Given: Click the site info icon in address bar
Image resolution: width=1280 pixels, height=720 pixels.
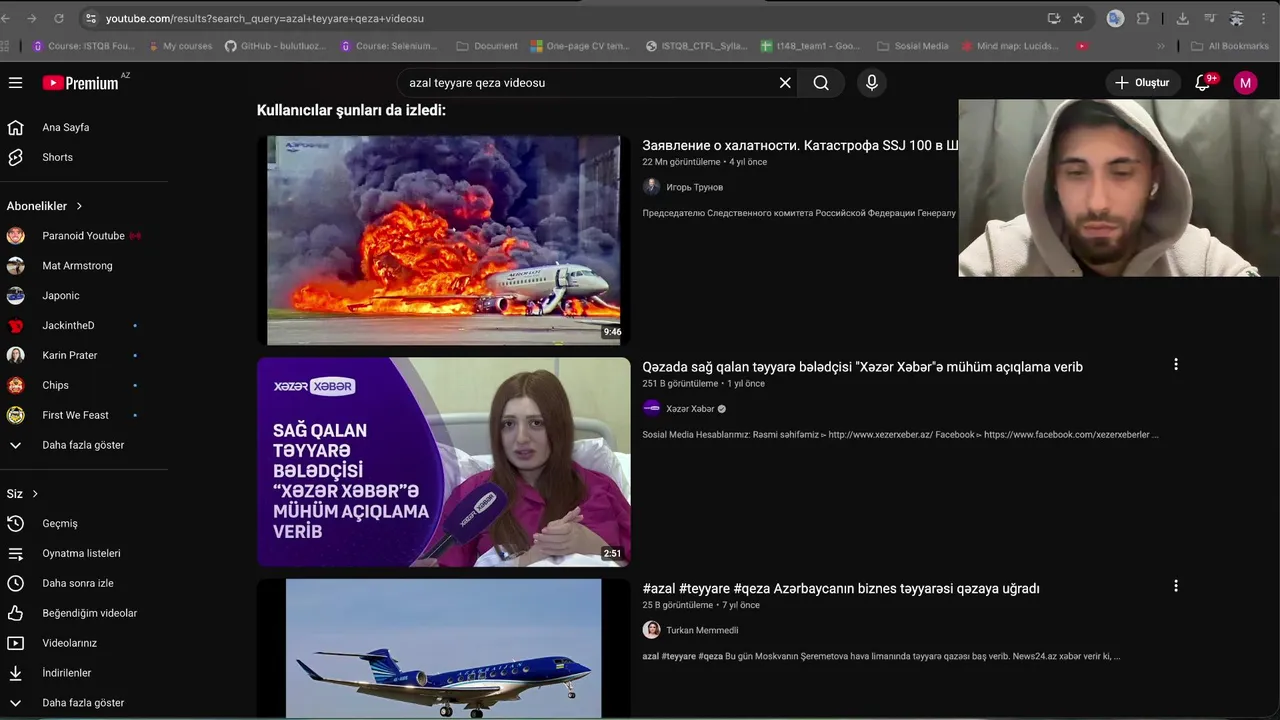Looking at the screenshot, I should pyautogui.click(x=91, y=18).
